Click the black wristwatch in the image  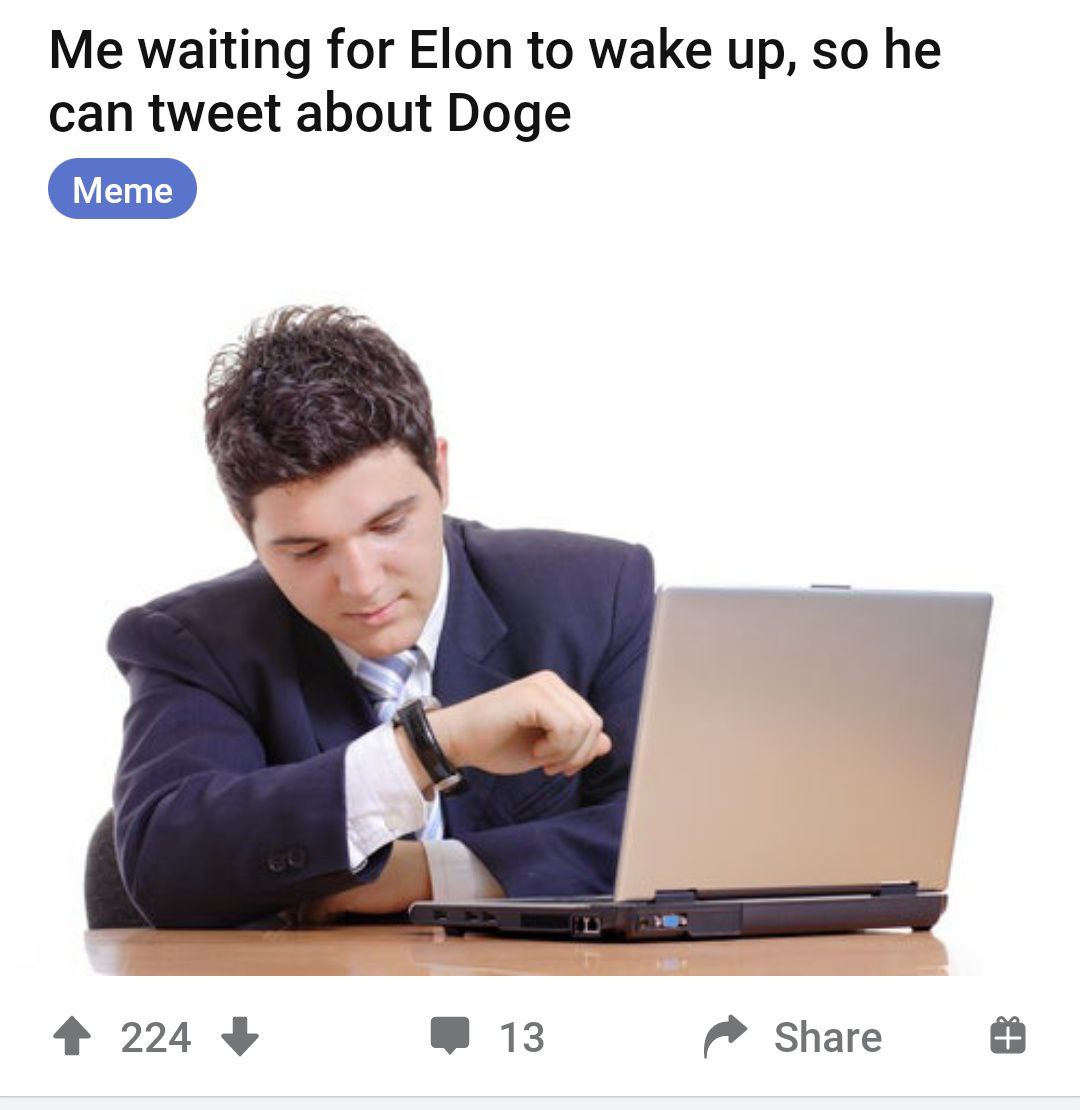[x=429, y=745]
